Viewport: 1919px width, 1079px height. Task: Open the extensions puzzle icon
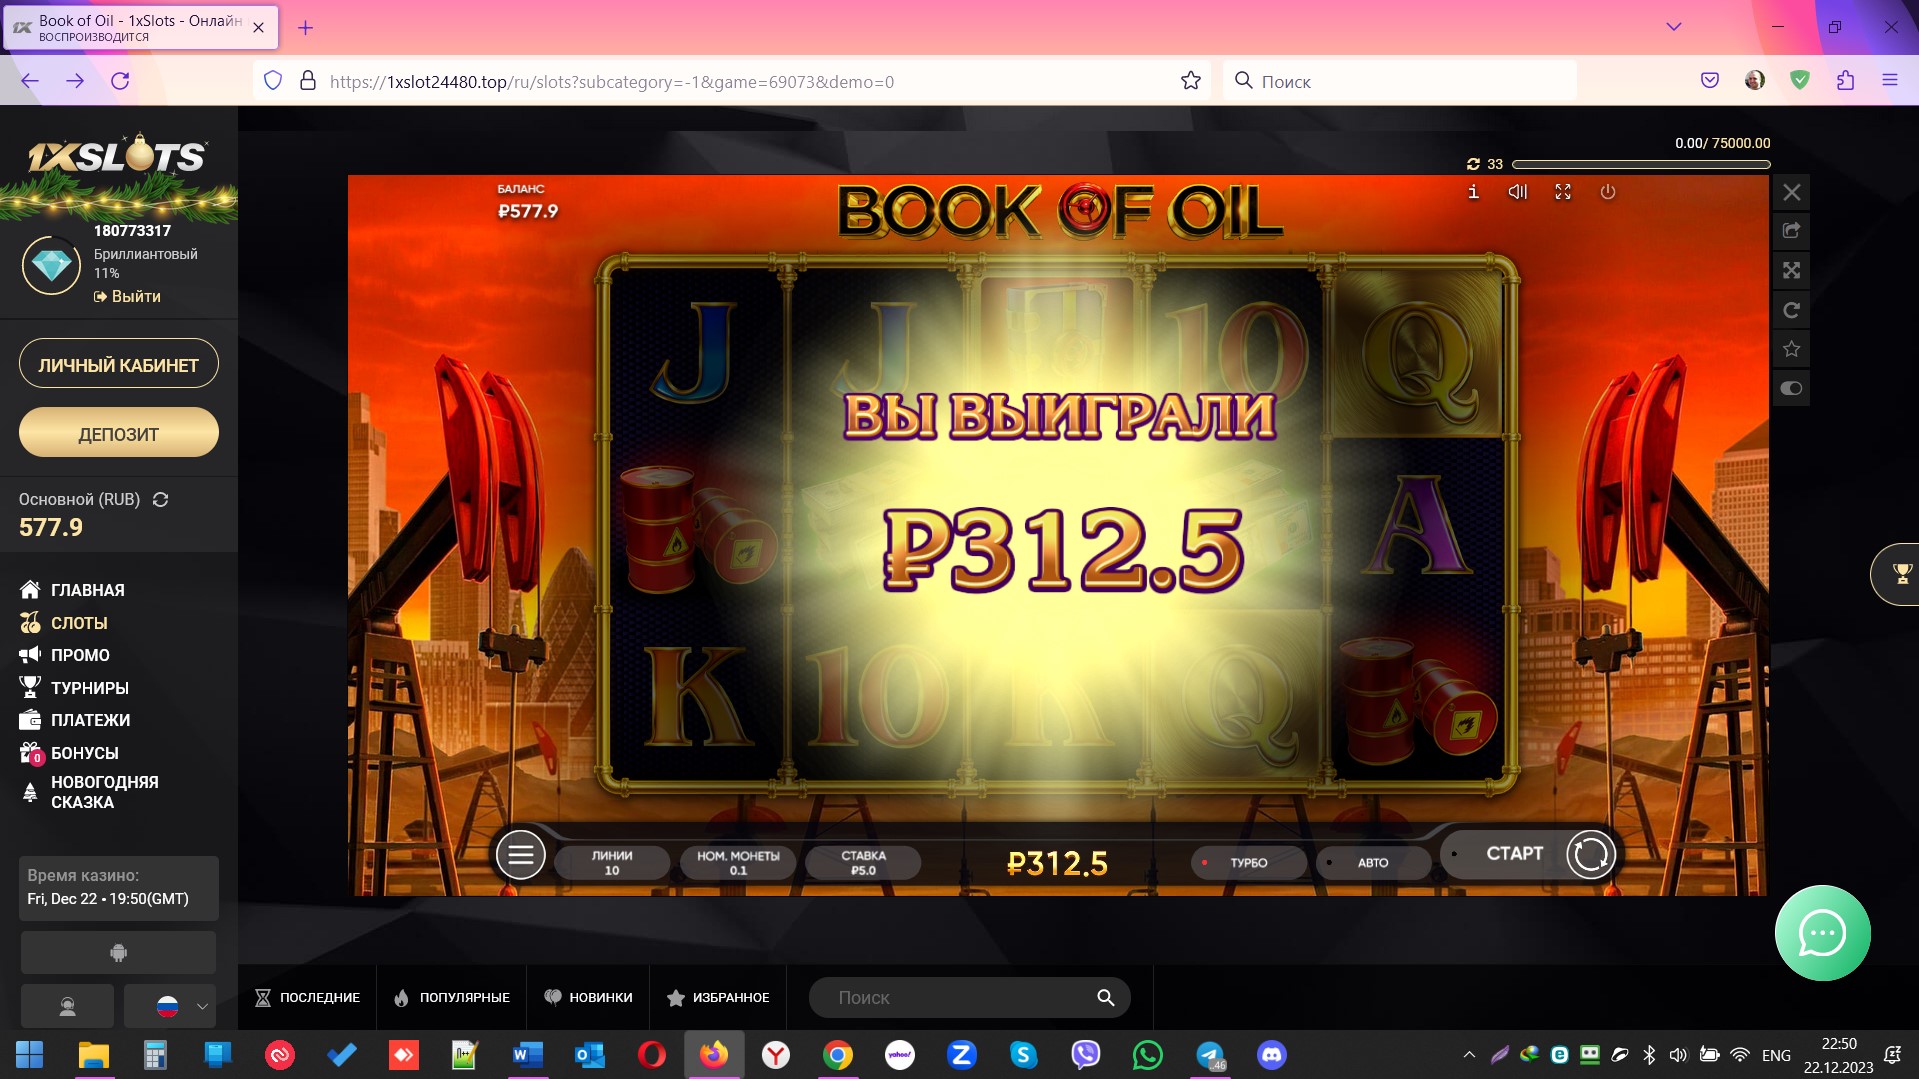(1845, 81)
